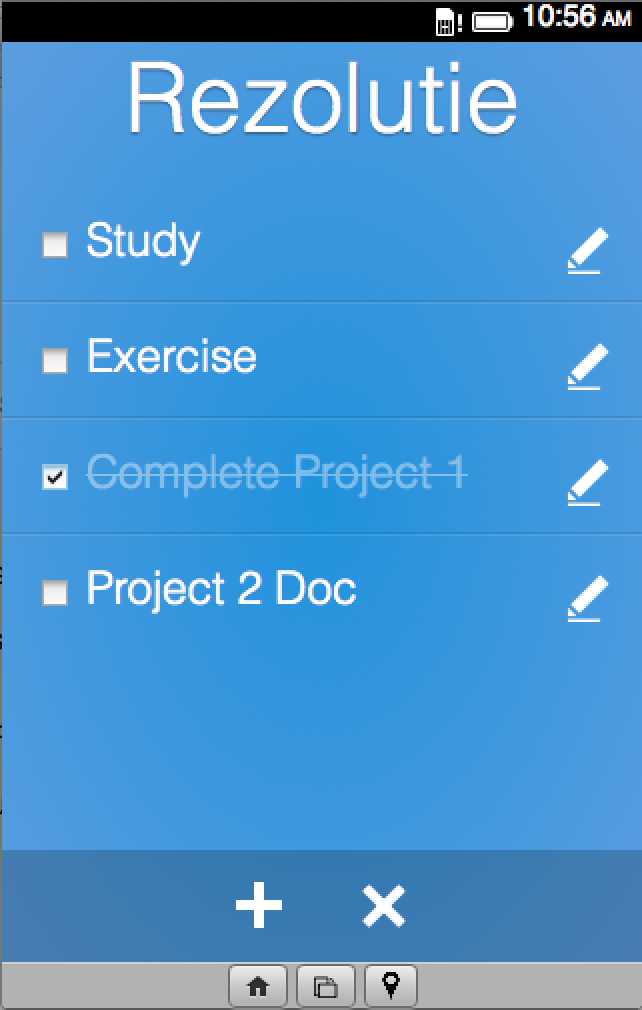Tick the Project 2 Doc checkbox

click(x=55, y=593)
